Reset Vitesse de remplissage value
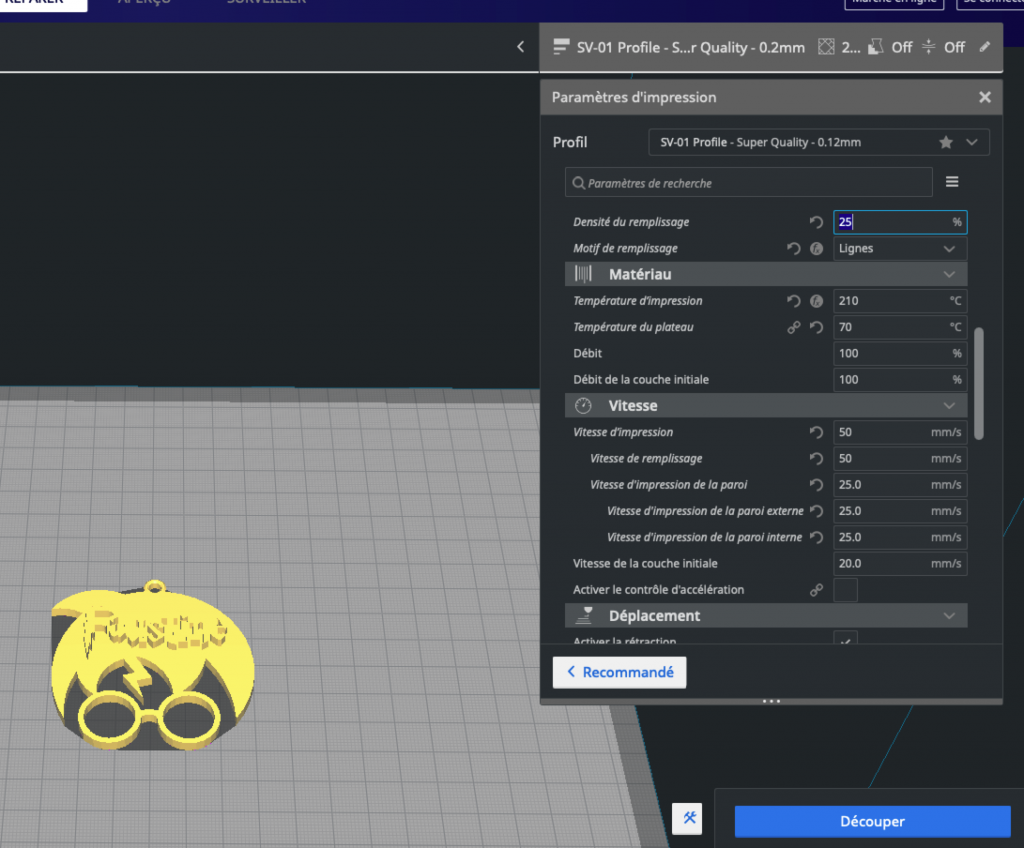Viewport: 1024px width, 848px height. (x=816, y=459)
